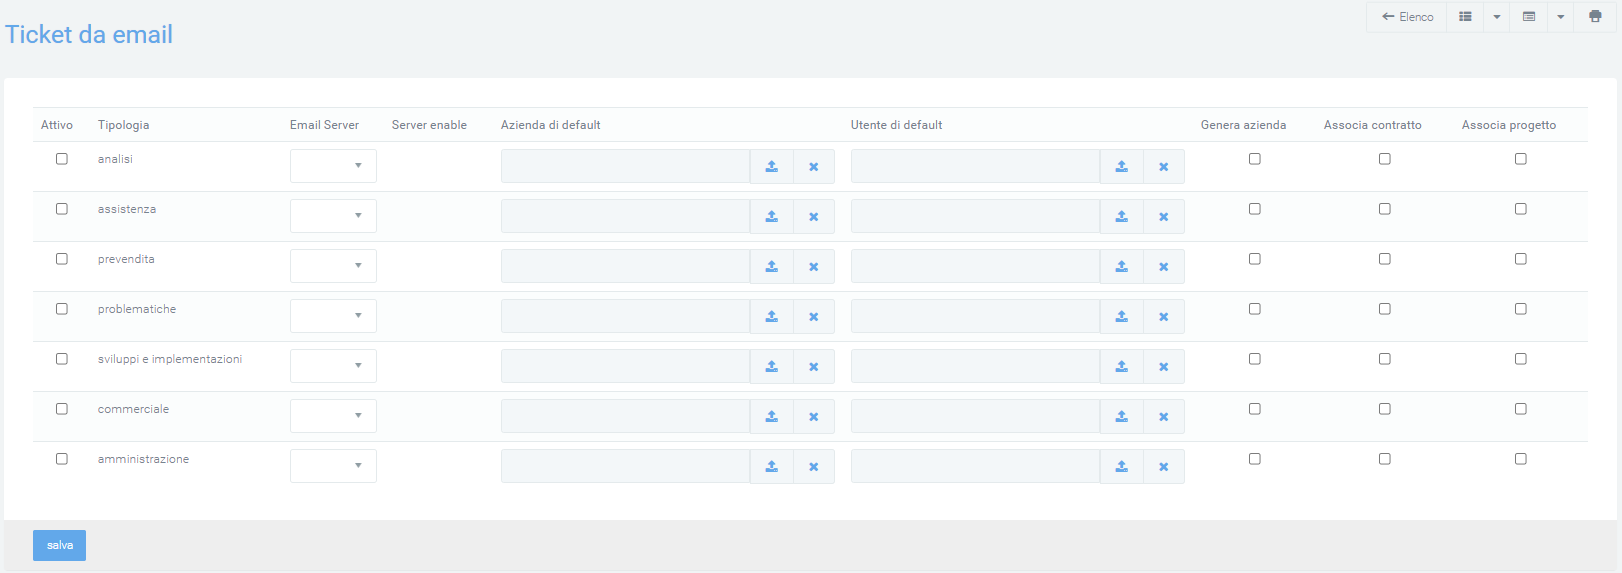1622x573 pixels.
Task: Open Email Server dropdown for analisi
Action: pyautogui.click(x=333, y=166)
